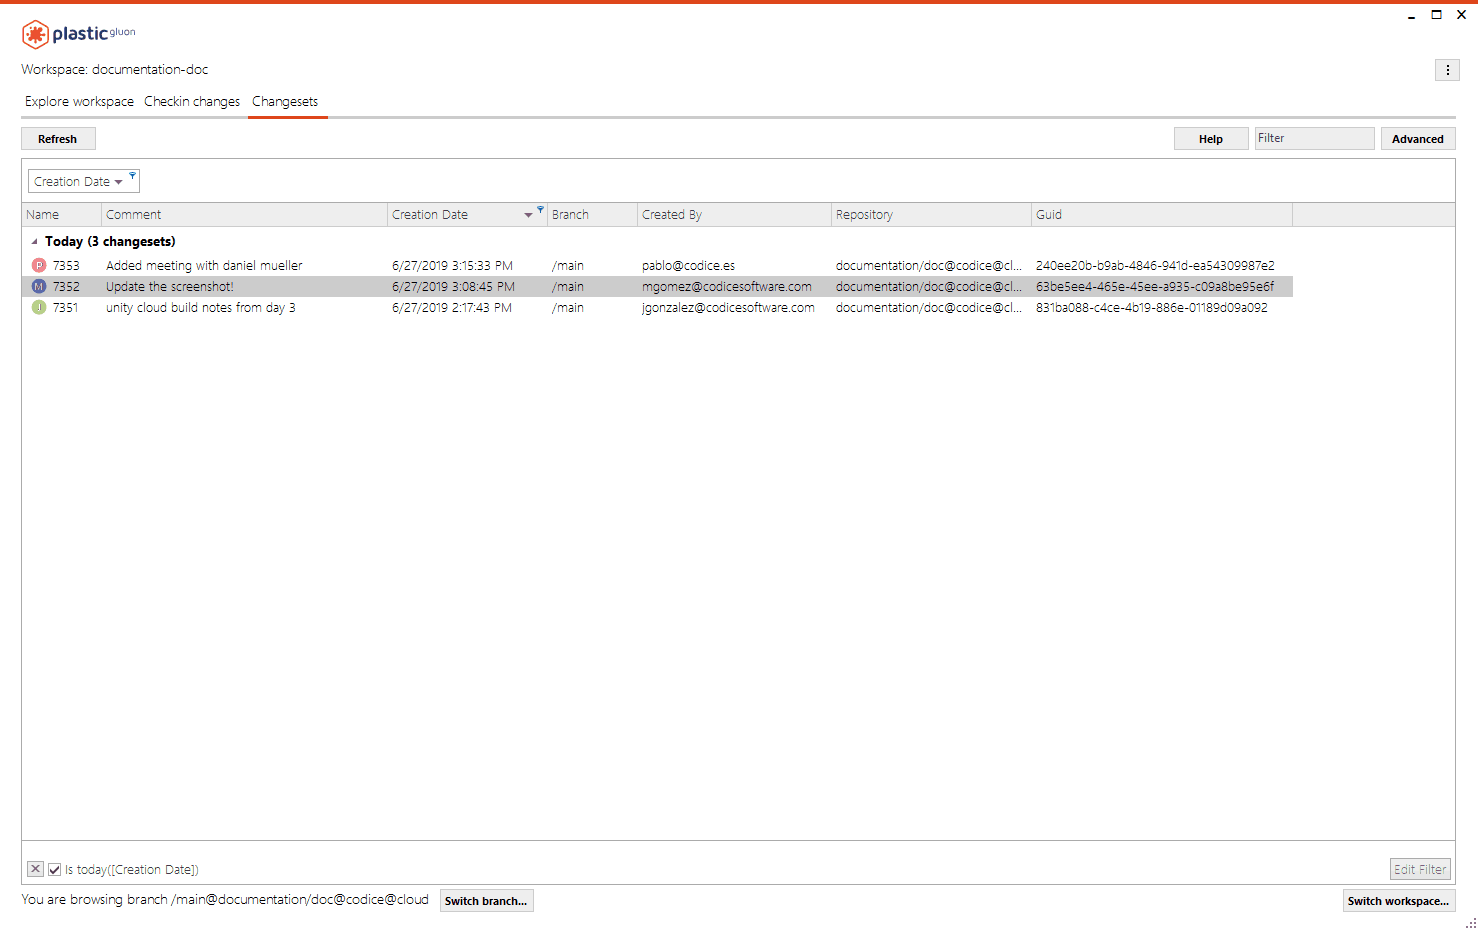Screen dimensions: 1478x931
Task: Click the avatar icon of changeset 7352
Action: click(38, 286)
